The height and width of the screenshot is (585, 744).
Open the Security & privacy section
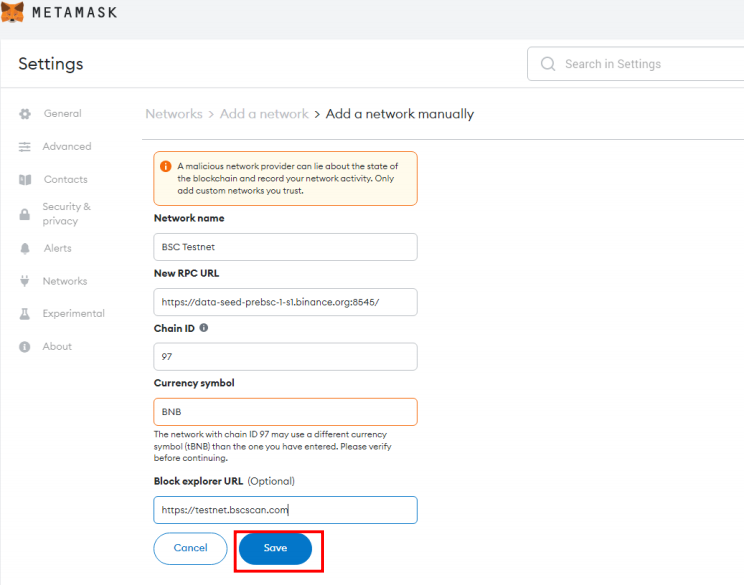point(66,214)
